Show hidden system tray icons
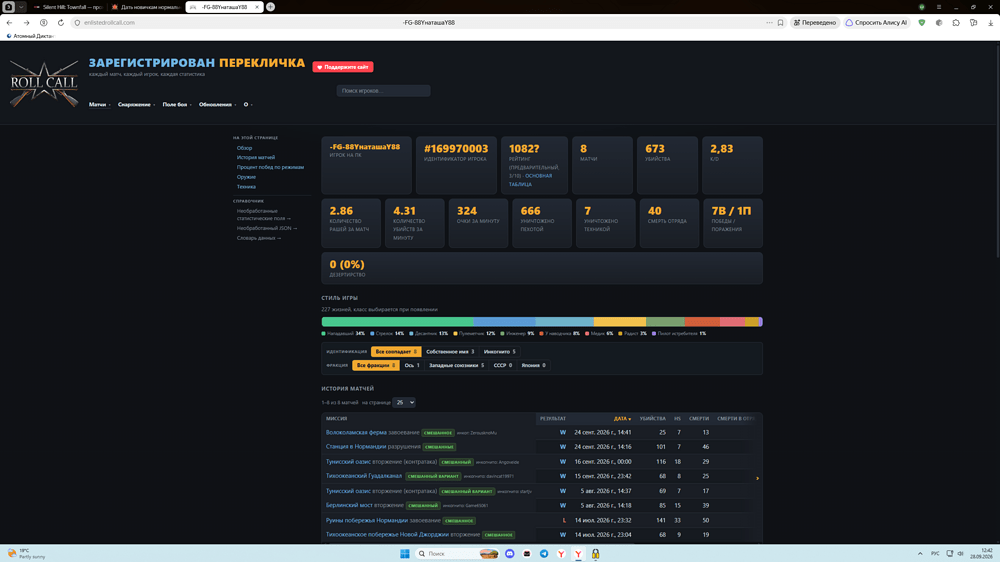The width and height of the screenshot is (1000, 562). tap(920, 554)
